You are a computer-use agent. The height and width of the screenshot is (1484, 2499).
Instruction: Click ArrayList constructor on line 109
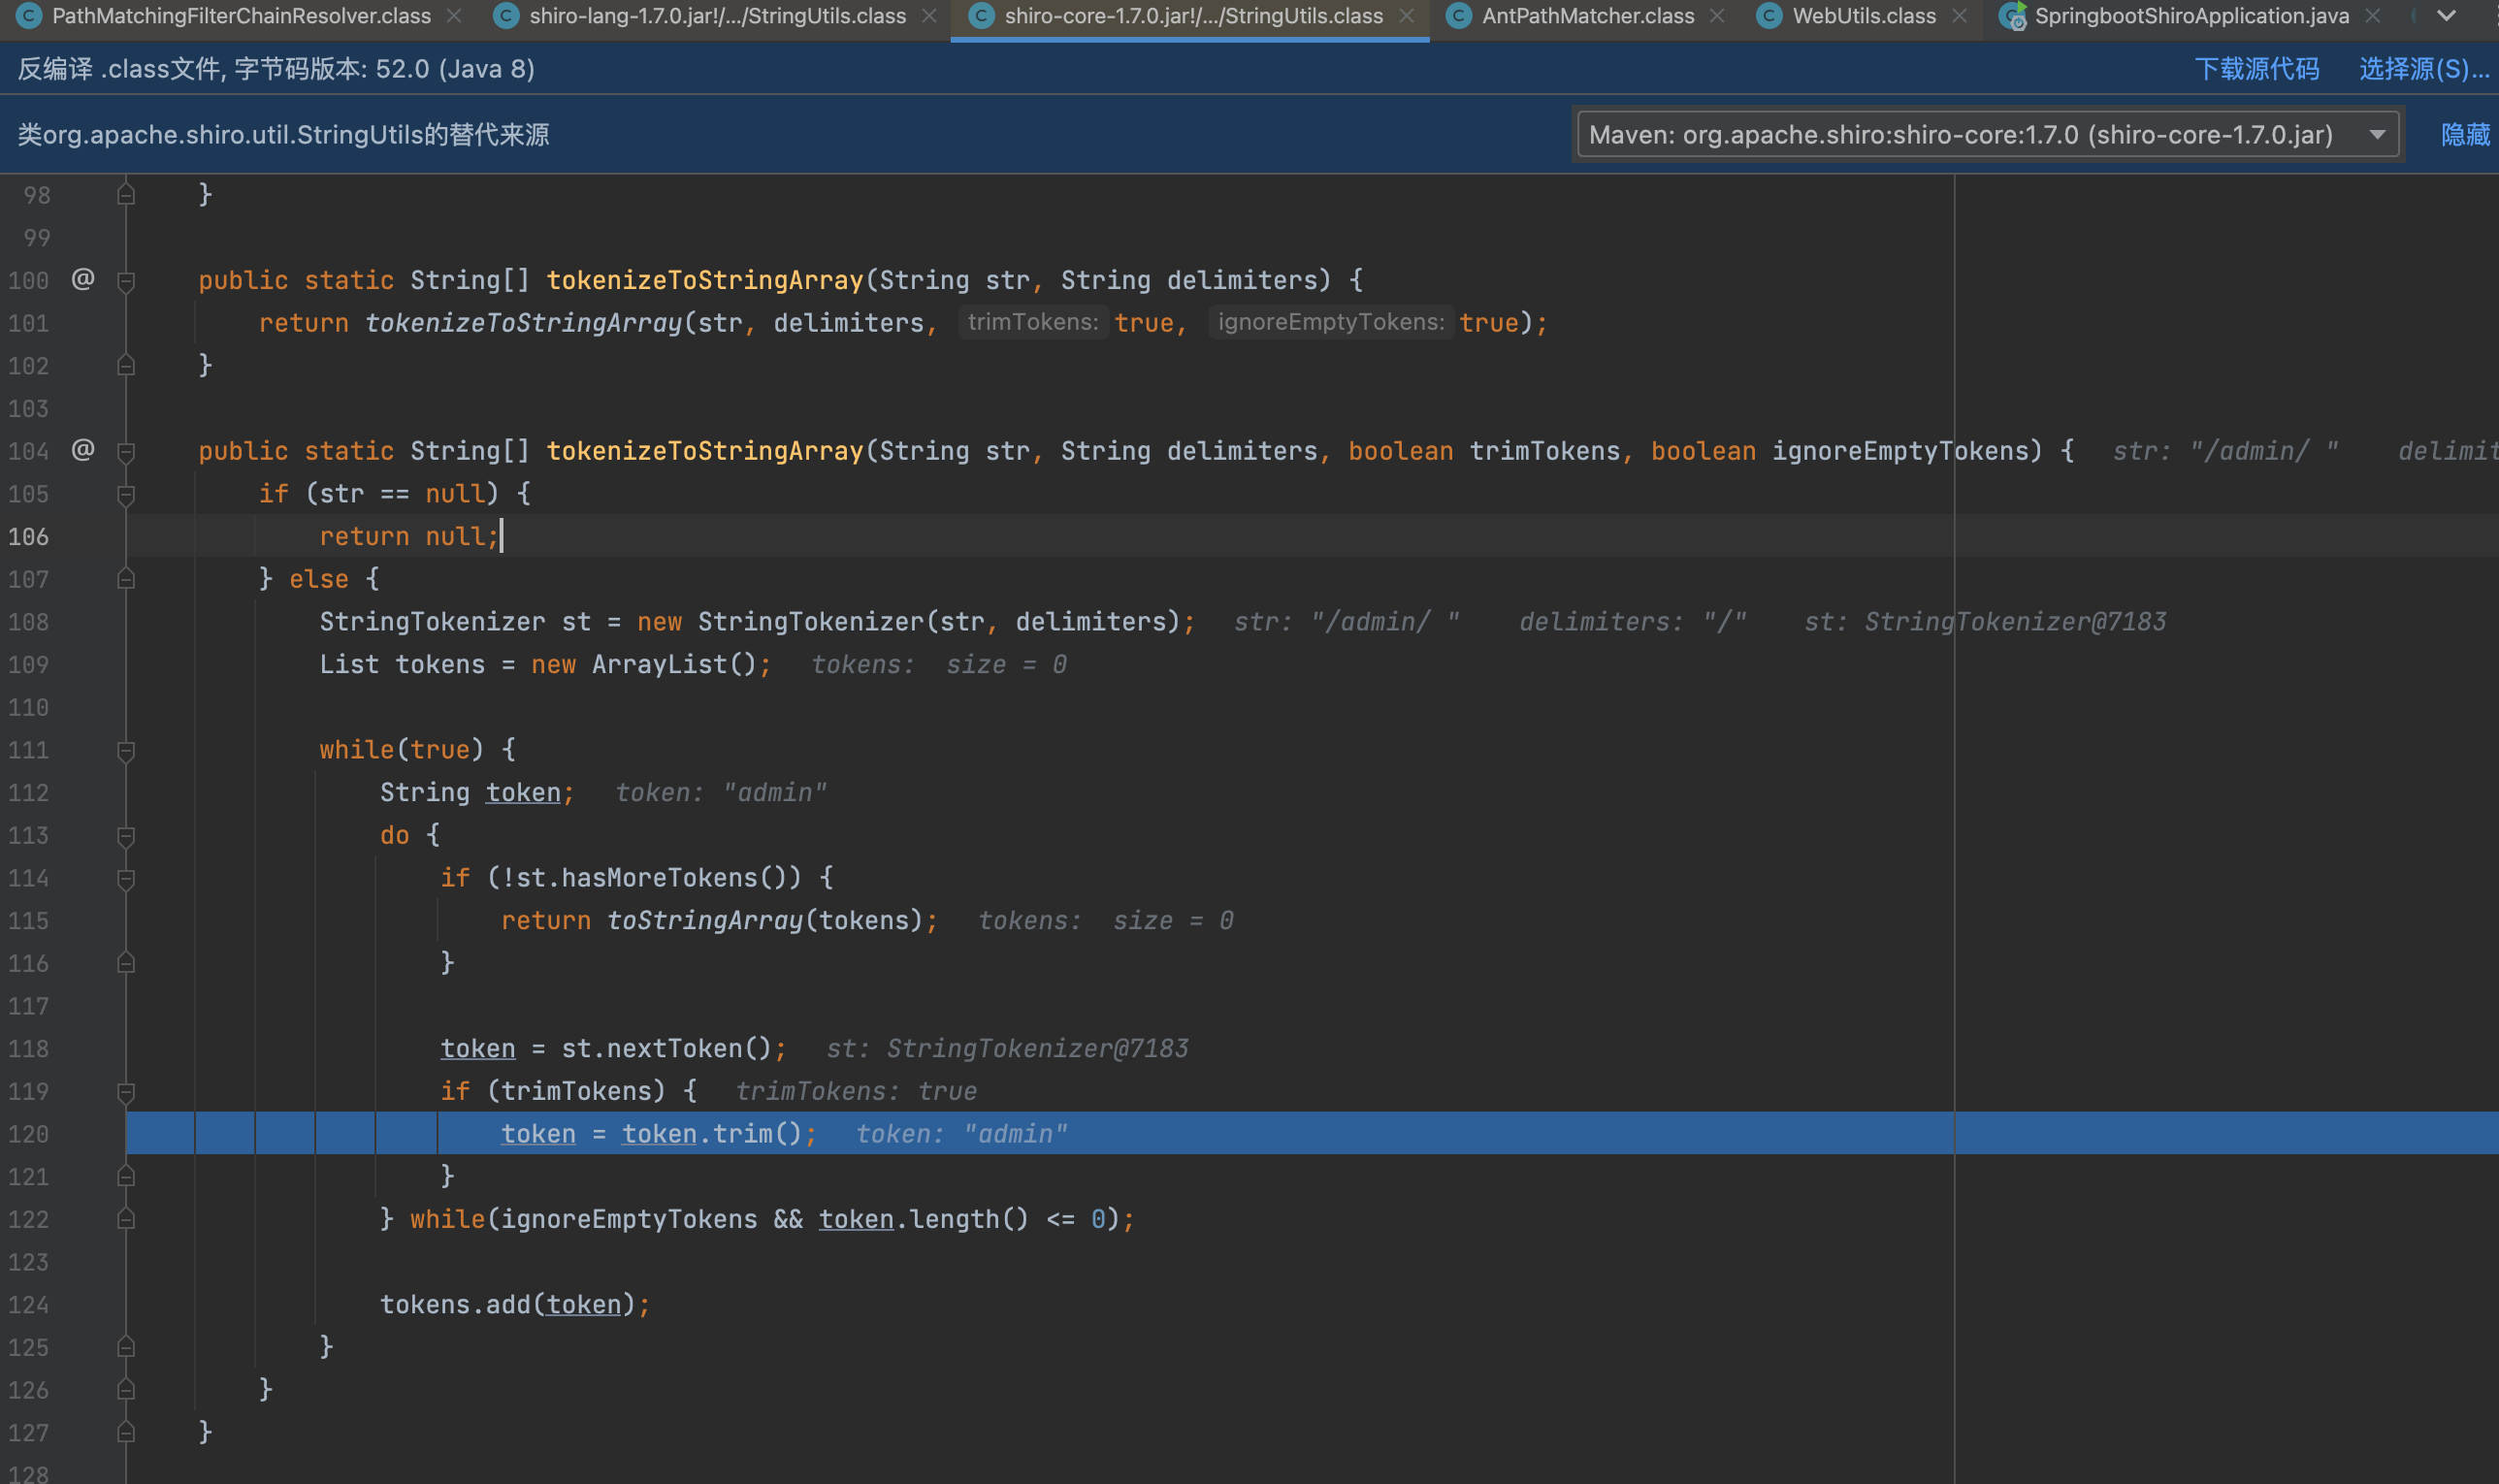[659, 665]
